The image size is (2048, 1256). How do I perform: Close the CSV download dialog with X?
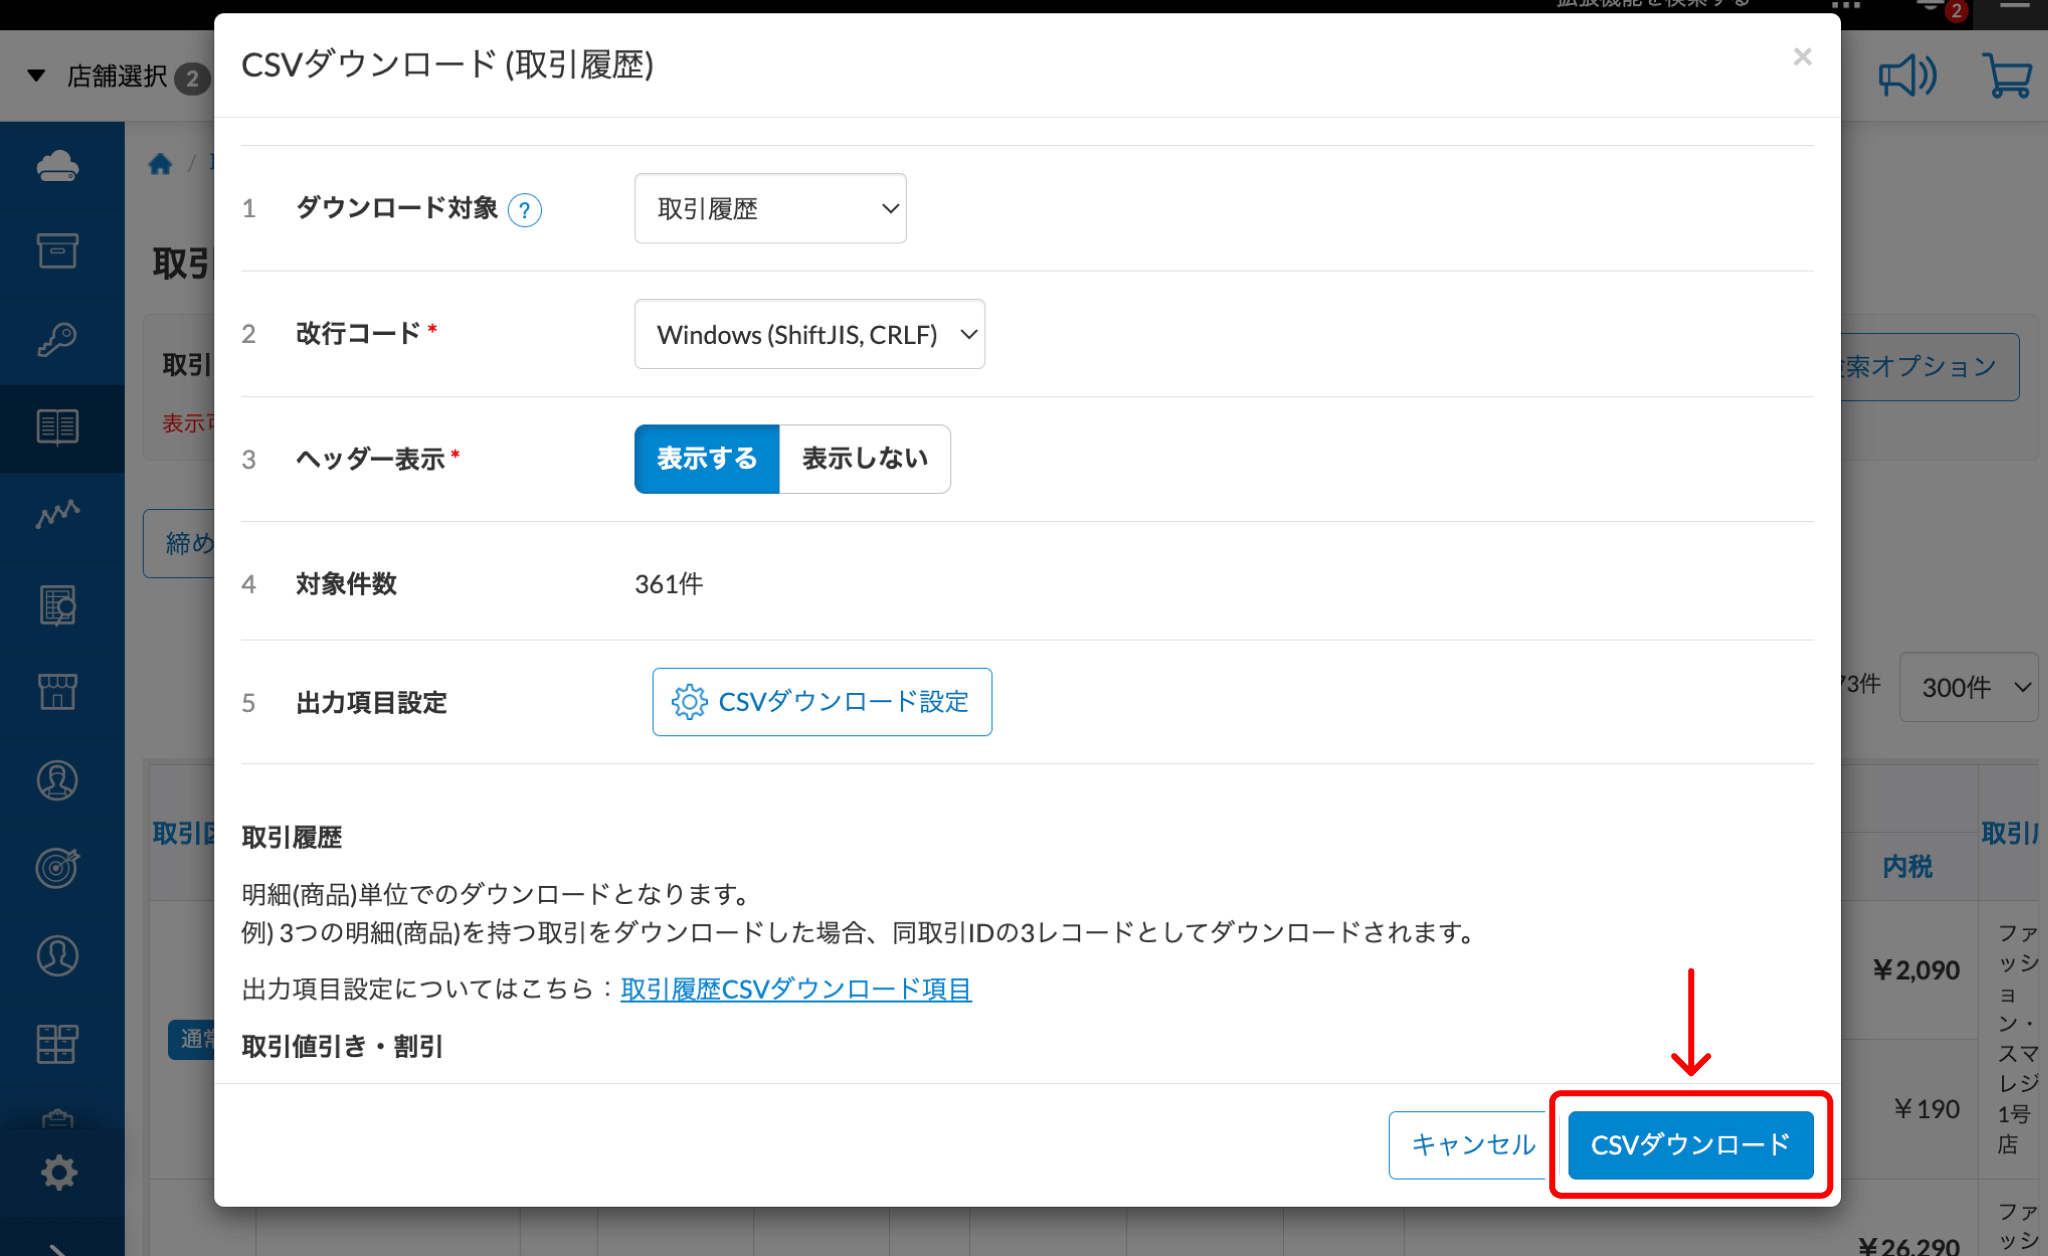click(1802, 57)
